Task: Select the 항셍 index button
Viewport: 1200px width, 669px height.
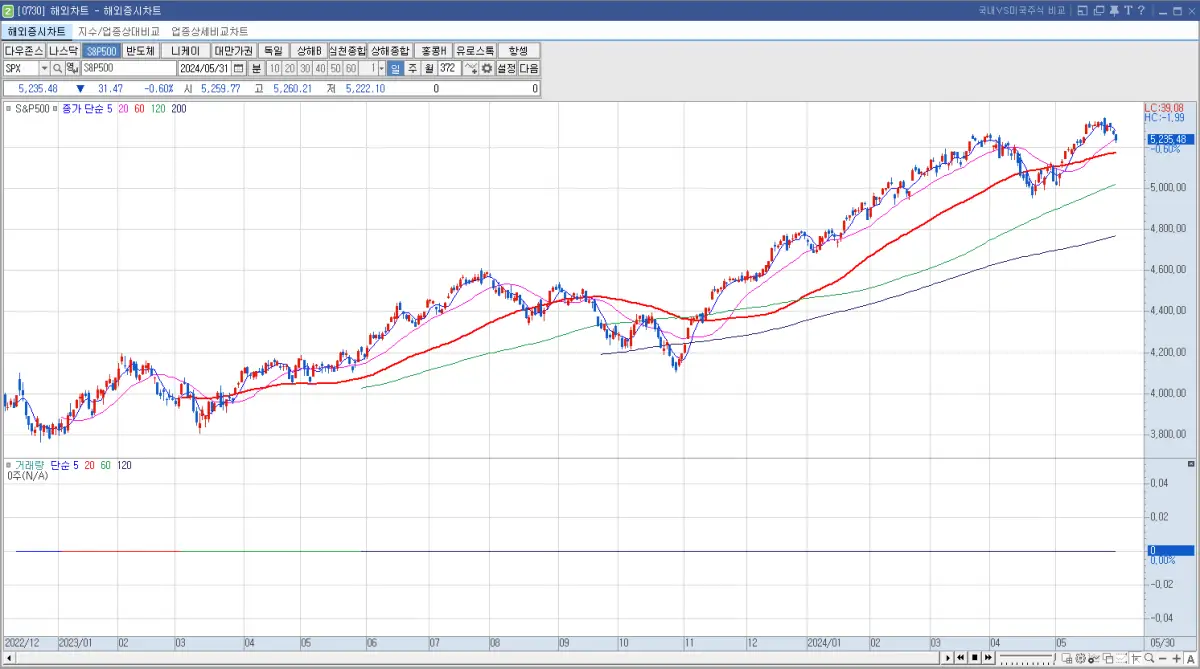Action: pyautogui.click(x=518, y=50)
